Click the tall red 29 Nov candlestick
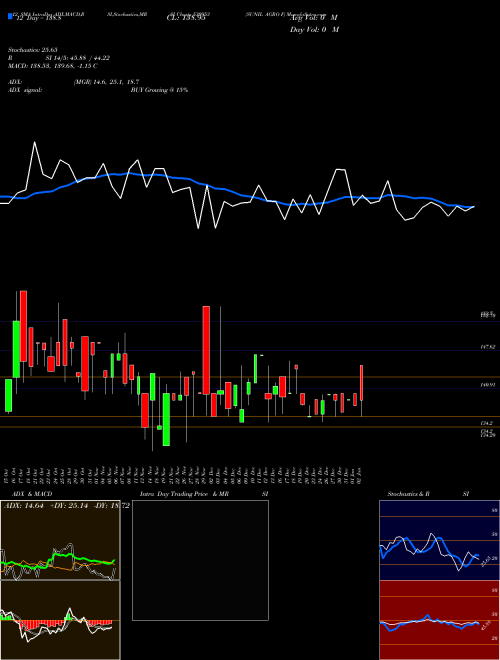The width and height of the screenshot is (500, 660). tap(206, 350)
